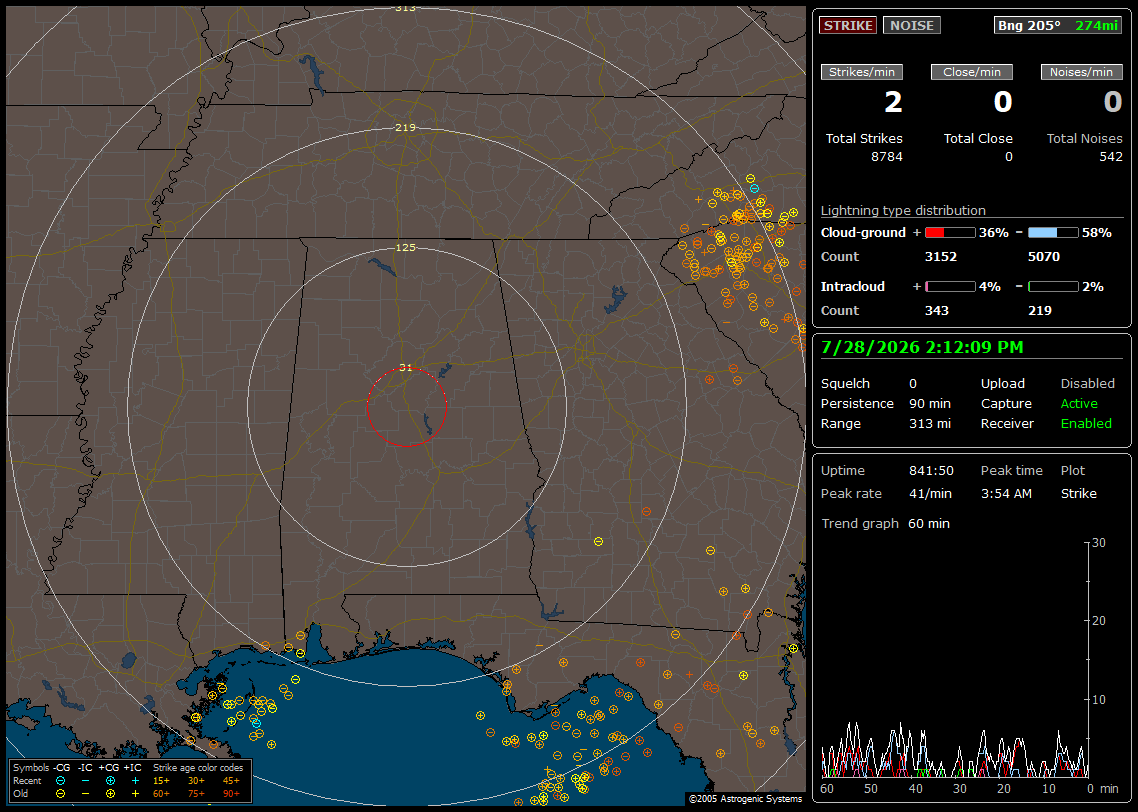Image resolution: width=1138 pixels, height=812 pixels.
Task: Click the positive cloud-ground 36% red bar
Action: [x=950, y=233]
